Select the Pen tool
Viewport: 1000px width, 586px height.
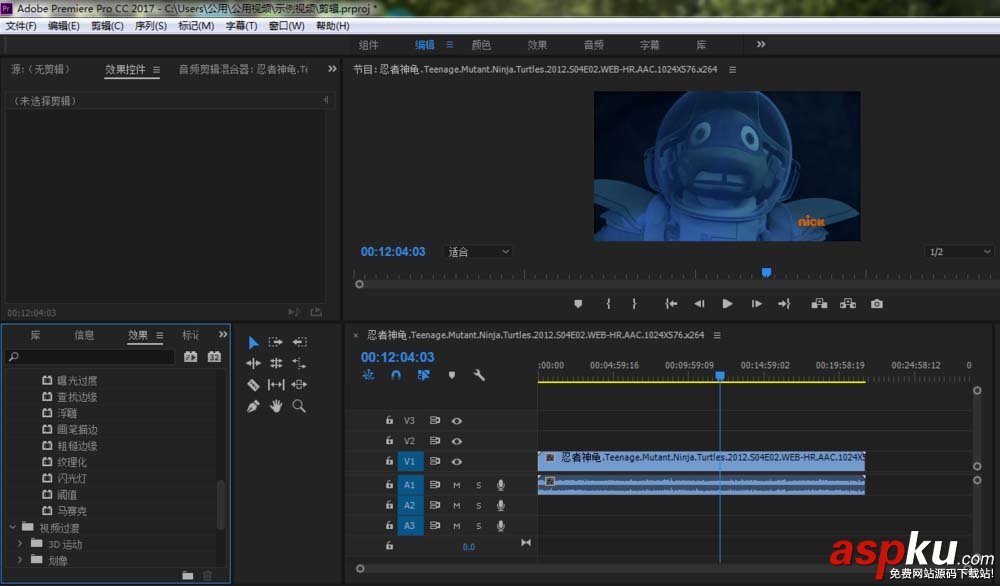253,406
